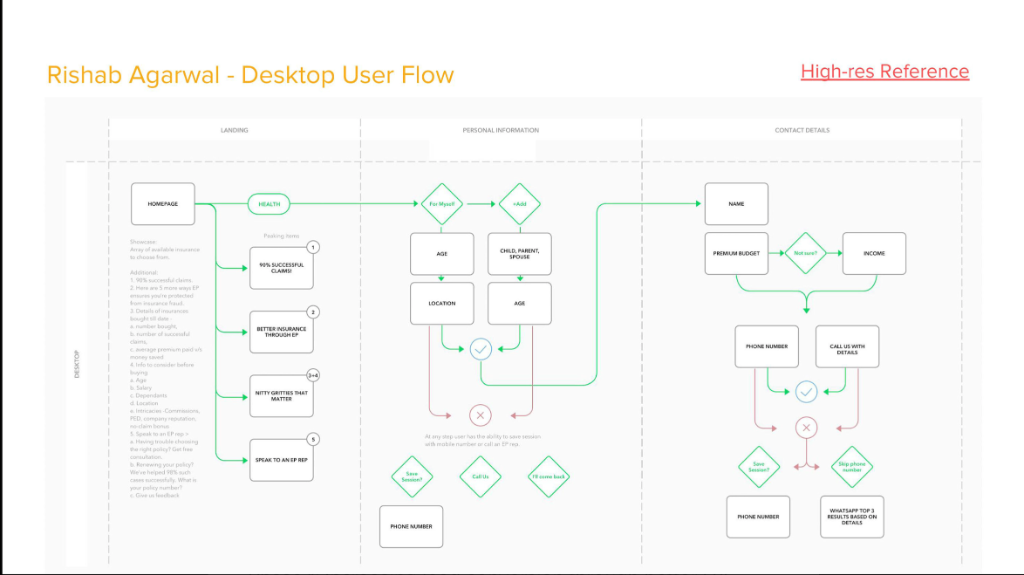The image size is (1024, 575).
Task: Select Better Insurance Through EP box
Action: point(281,332)
